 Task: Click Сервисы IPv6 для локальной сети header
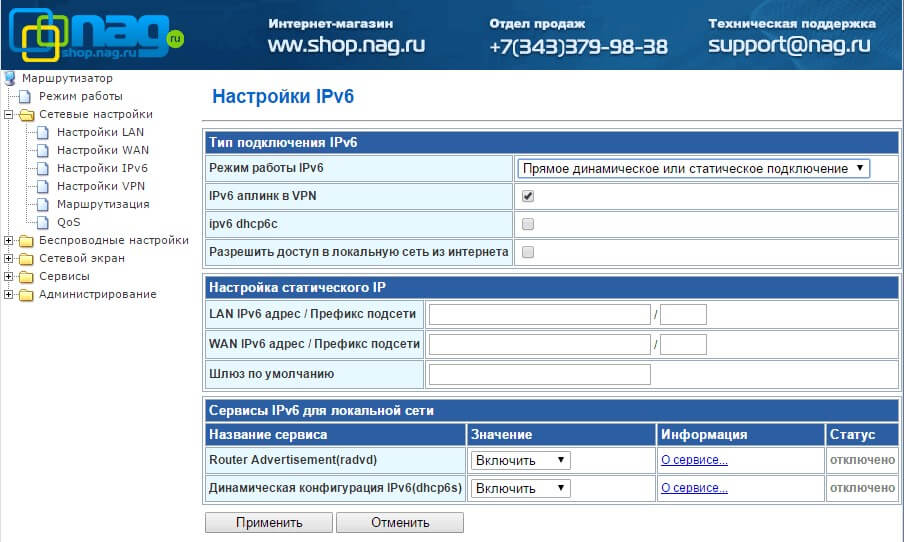coord(552,411)
